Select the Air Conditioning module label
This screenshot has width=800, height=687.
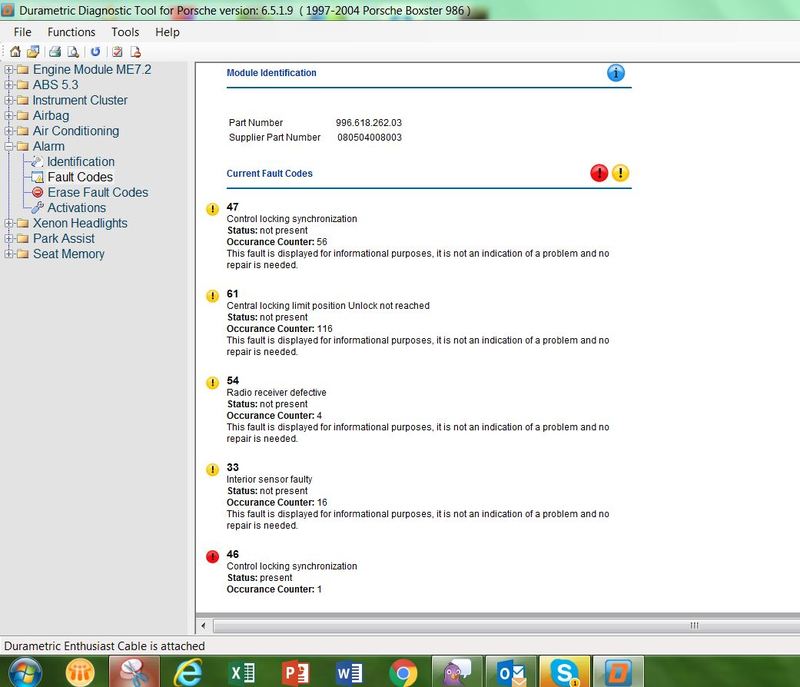[76, 131]
